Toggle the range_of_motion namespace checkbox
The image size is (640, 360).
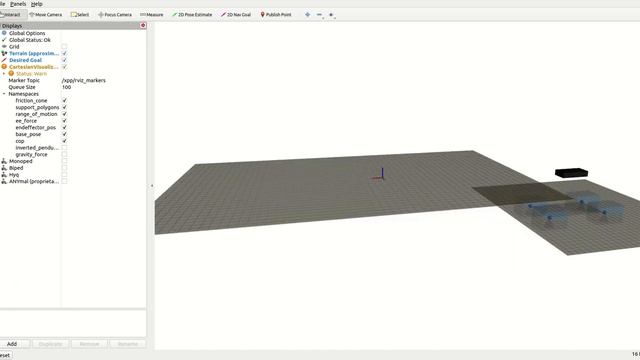tap(64, 114)
